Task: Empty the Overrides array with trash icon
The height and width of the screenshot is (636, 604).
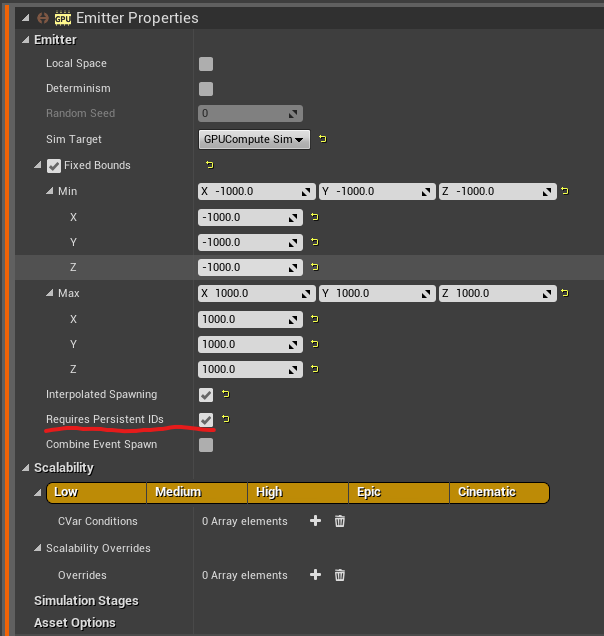Action: coord(340,575)
